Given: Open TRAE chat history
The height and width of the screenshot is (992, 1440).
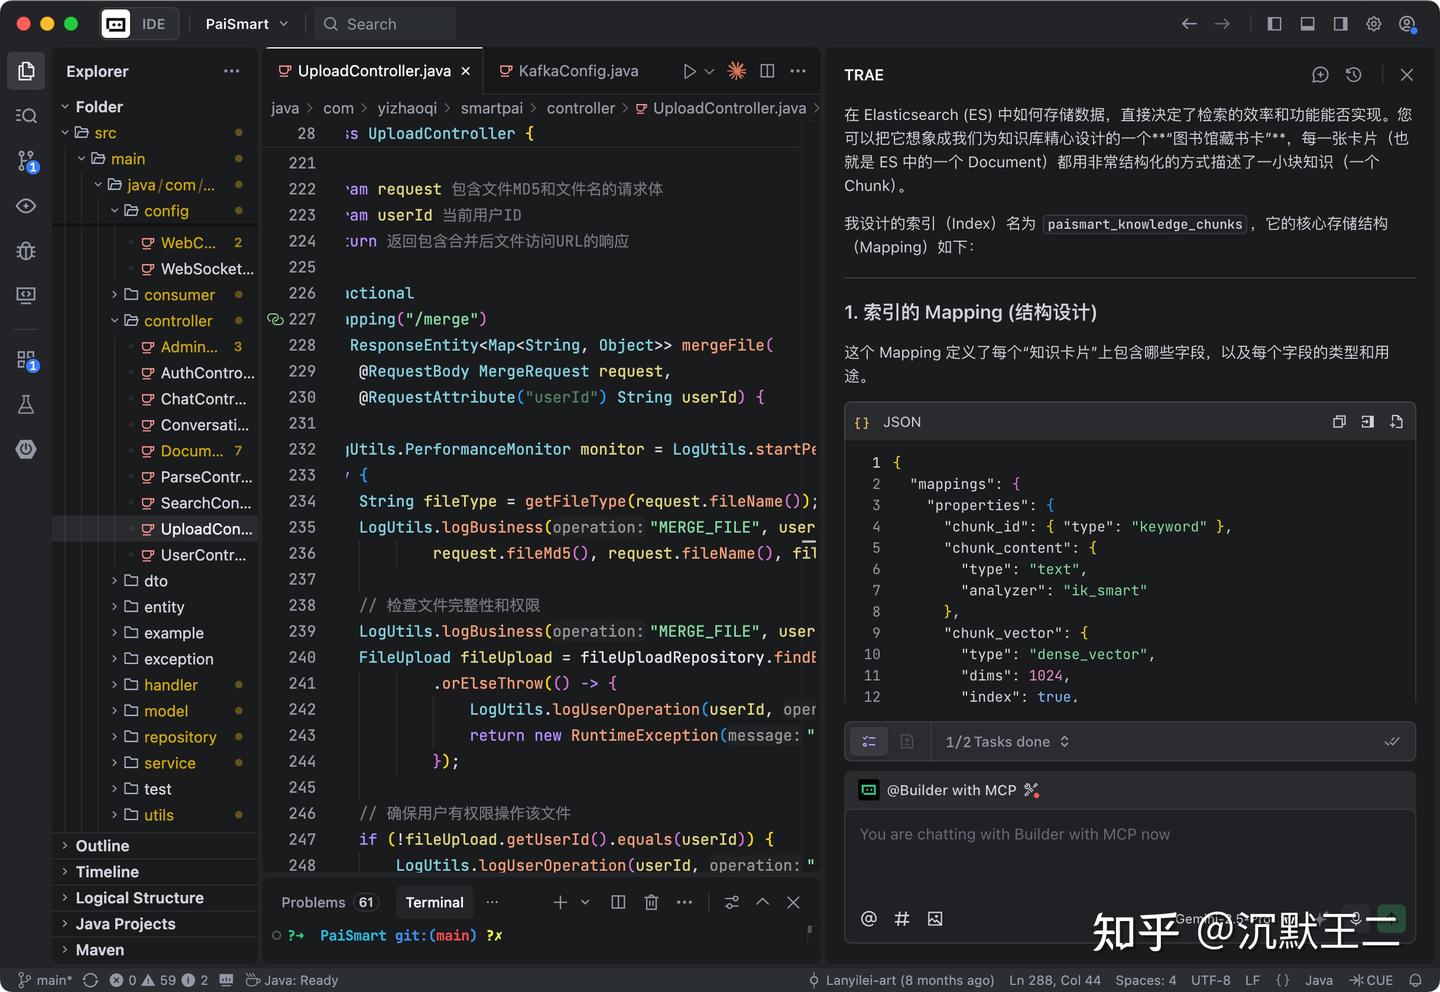Looking at the screenshot, I should 1353,75.
